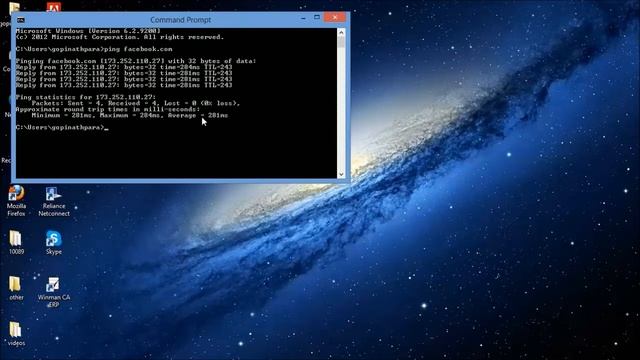Click the Command Prompt title bar text
Screen dimensions: 640x360
180,20
